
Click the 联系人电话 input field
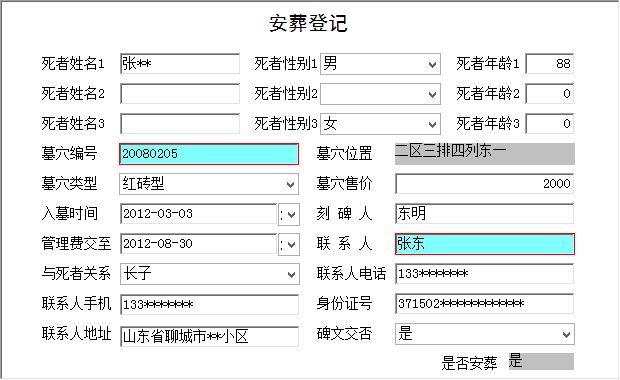pyautogui.click(x=484, y=274)
